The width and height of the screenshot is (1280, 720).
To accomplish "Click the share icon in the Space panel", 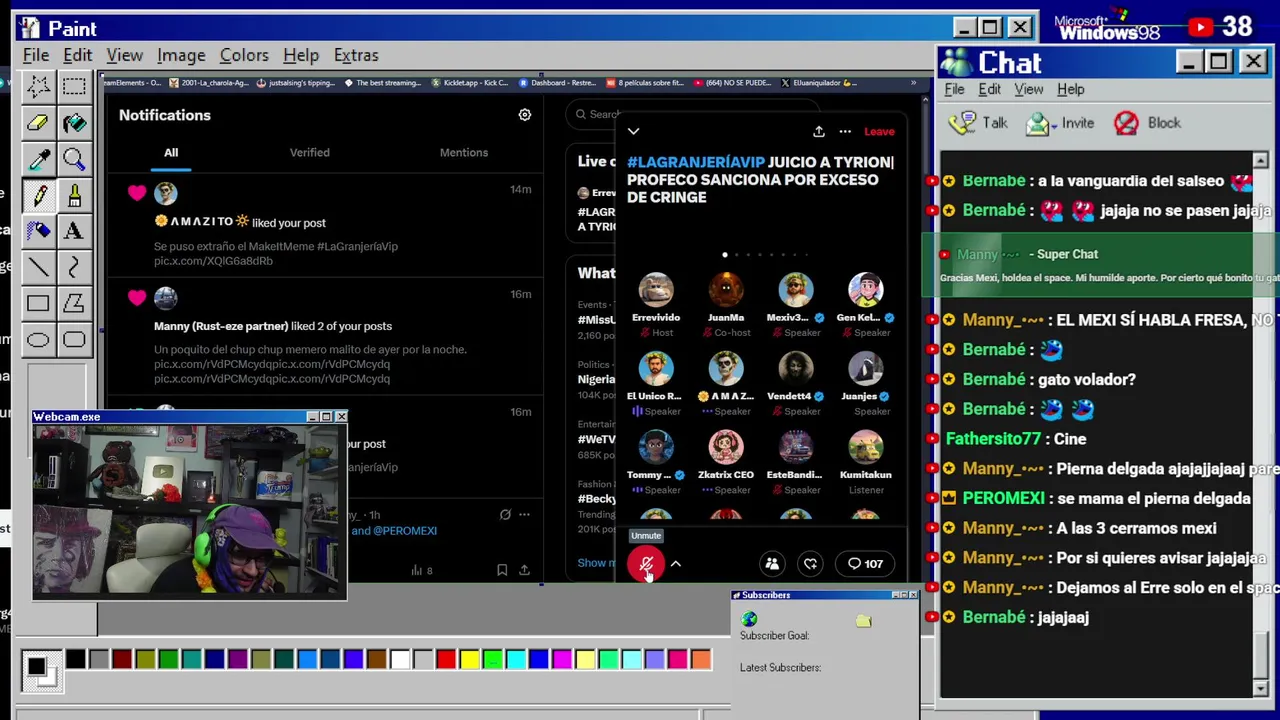I will tap(818, 131).
